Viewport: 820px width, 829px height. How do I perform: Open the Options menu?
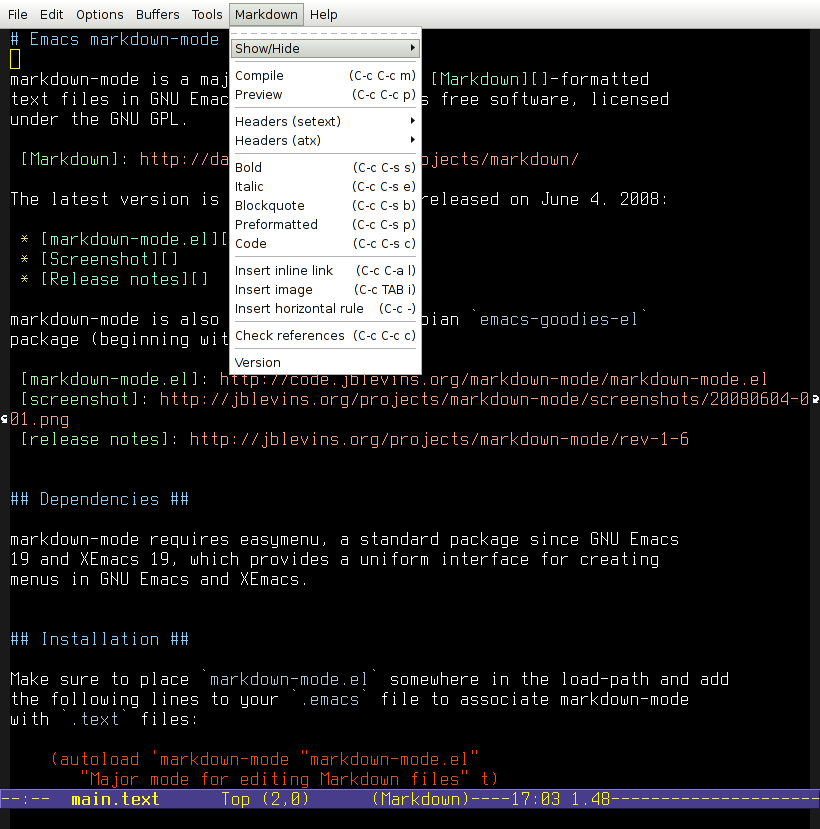[99, 14]
